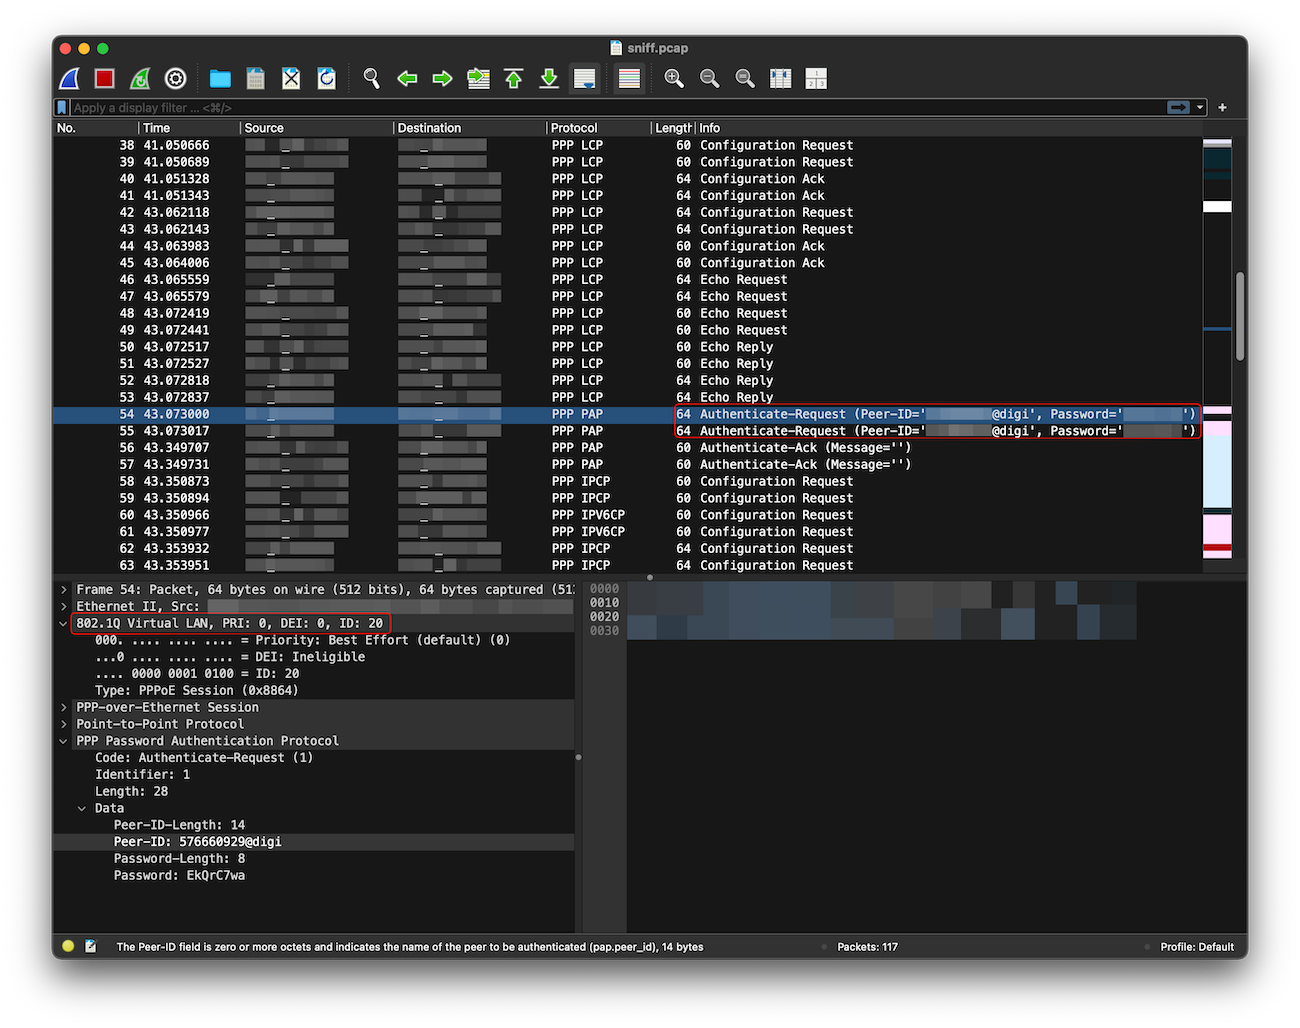Add a display filter button with plus
1300x1028 pixels.
click(x=1222, y=108)
